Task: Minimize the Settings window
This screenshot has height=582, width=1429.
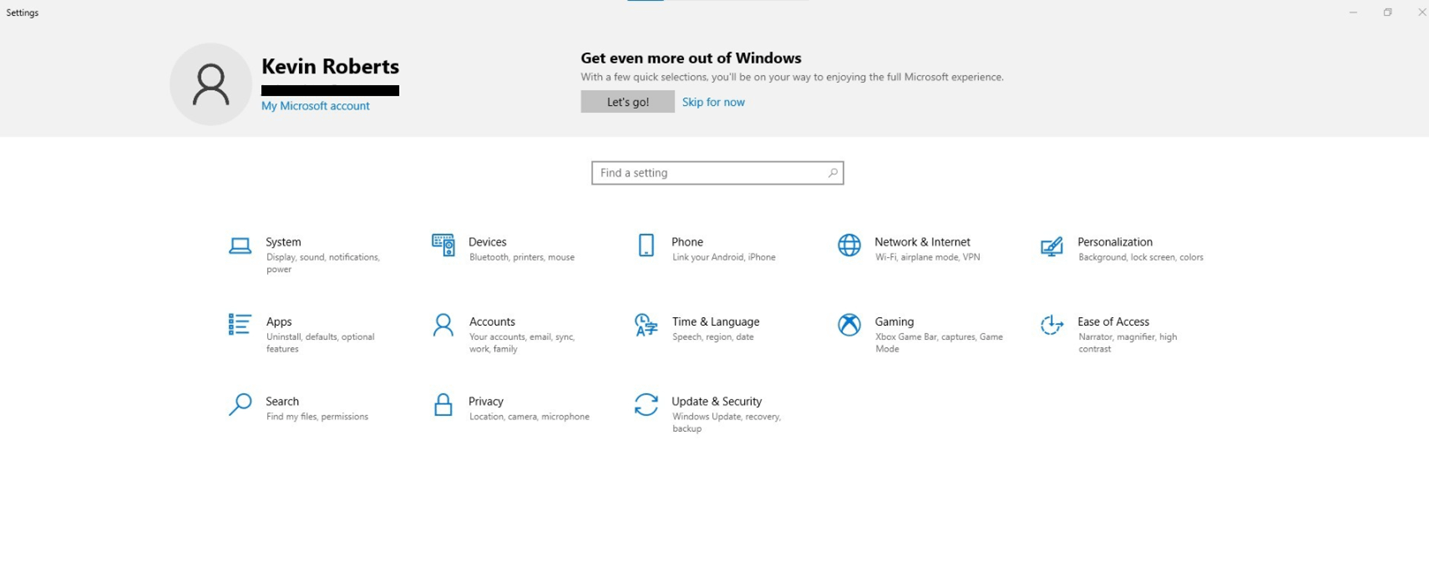Action: click(x=1353, y=13)
